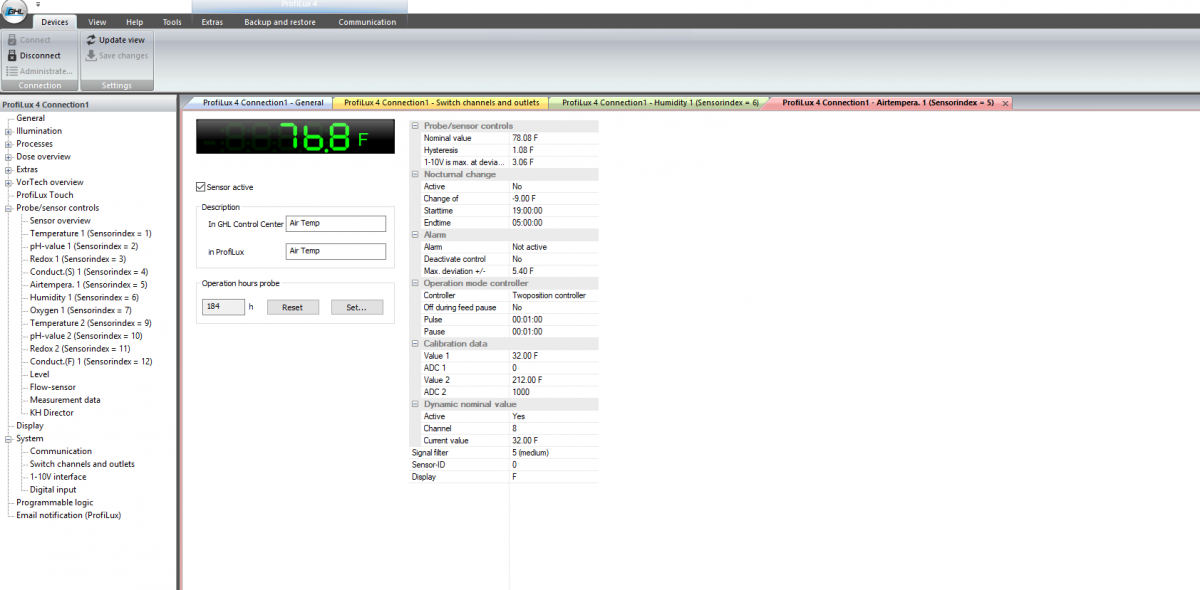Open the Devices ribbon tab
The height and width of the screenshot is (590, 1200).
click(55, 22)
